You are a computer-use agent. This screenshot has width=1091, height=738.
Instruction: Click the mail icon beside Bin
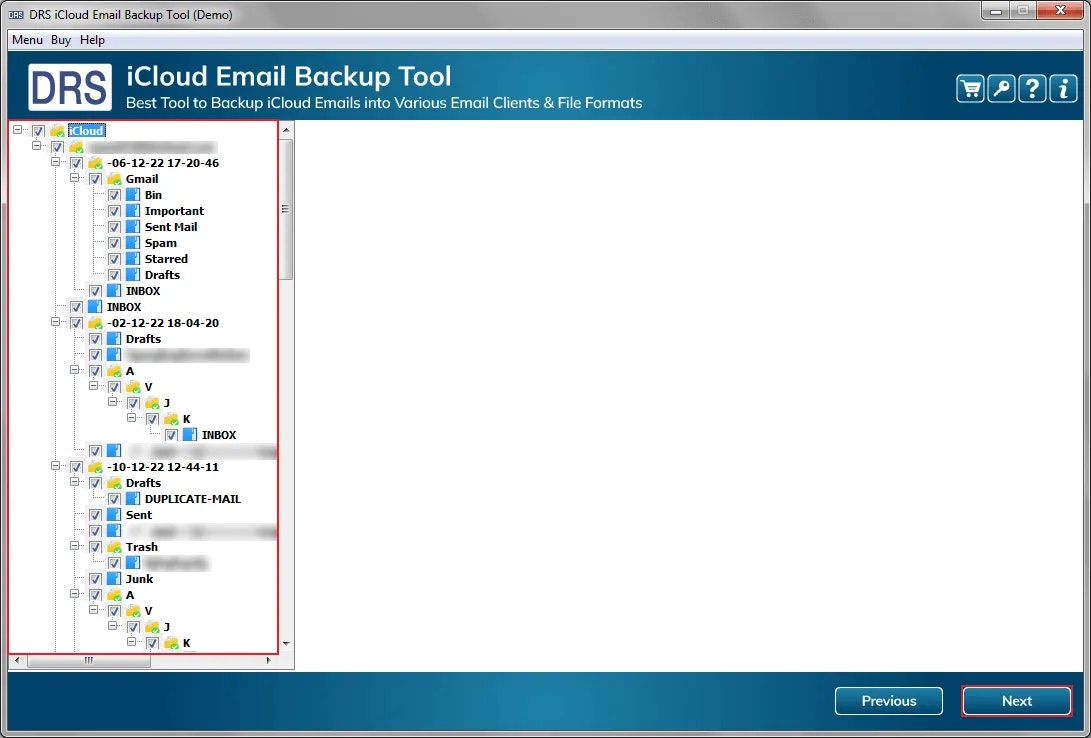point(133,195)
